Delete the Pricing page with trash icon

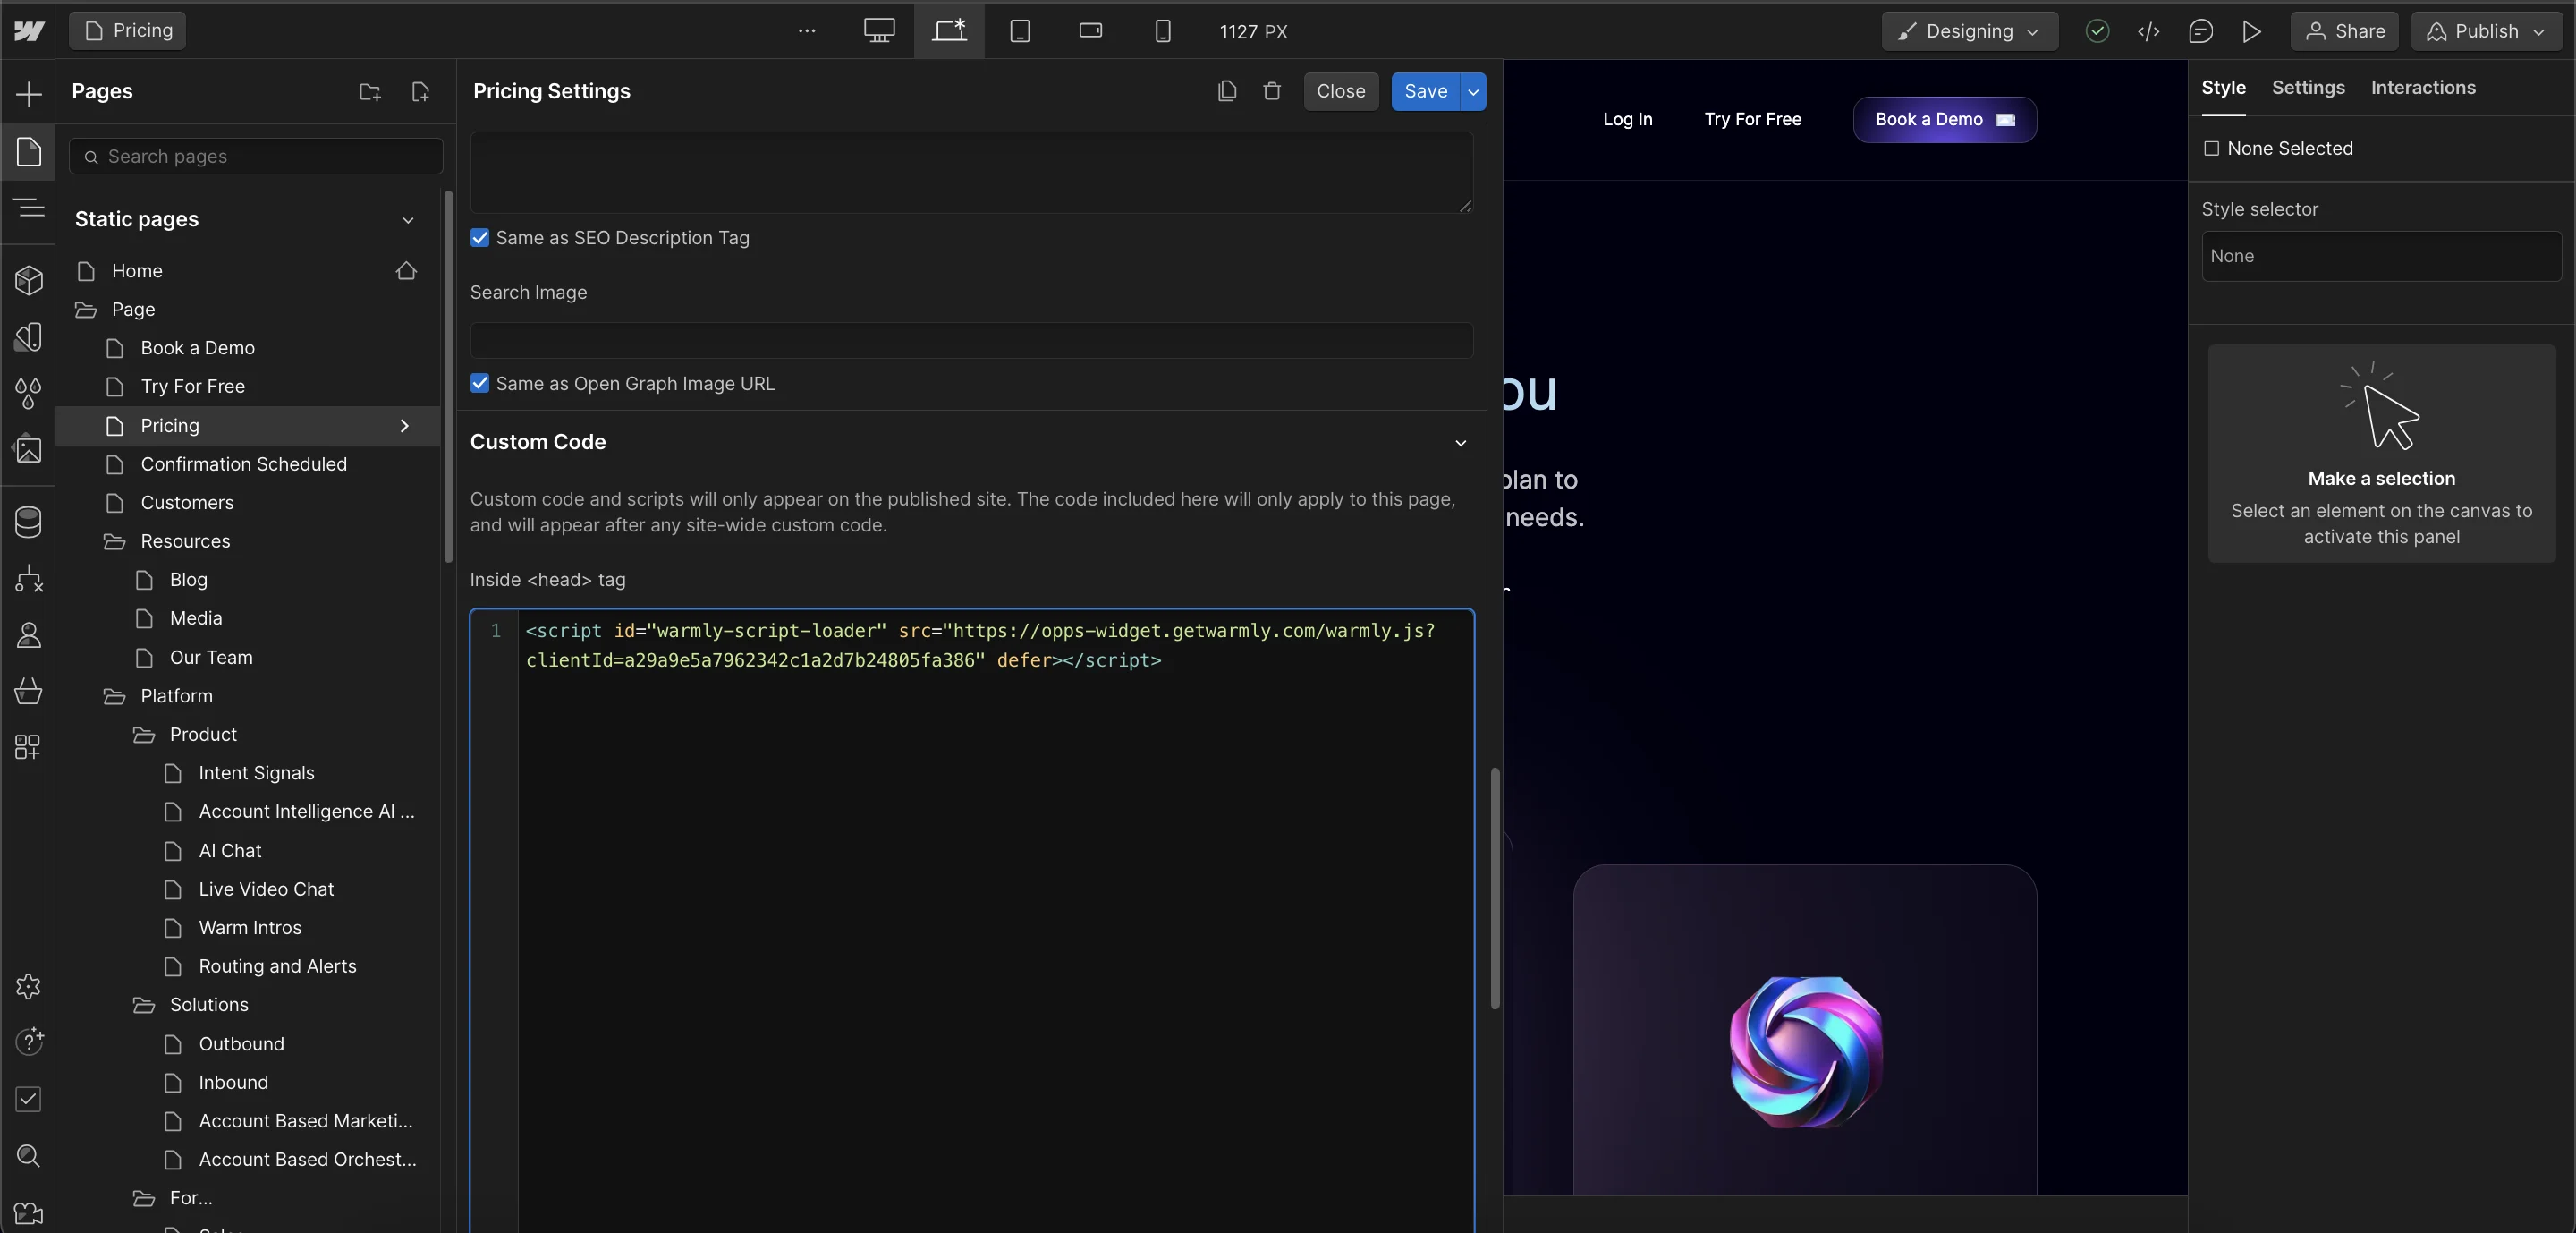1272,91
